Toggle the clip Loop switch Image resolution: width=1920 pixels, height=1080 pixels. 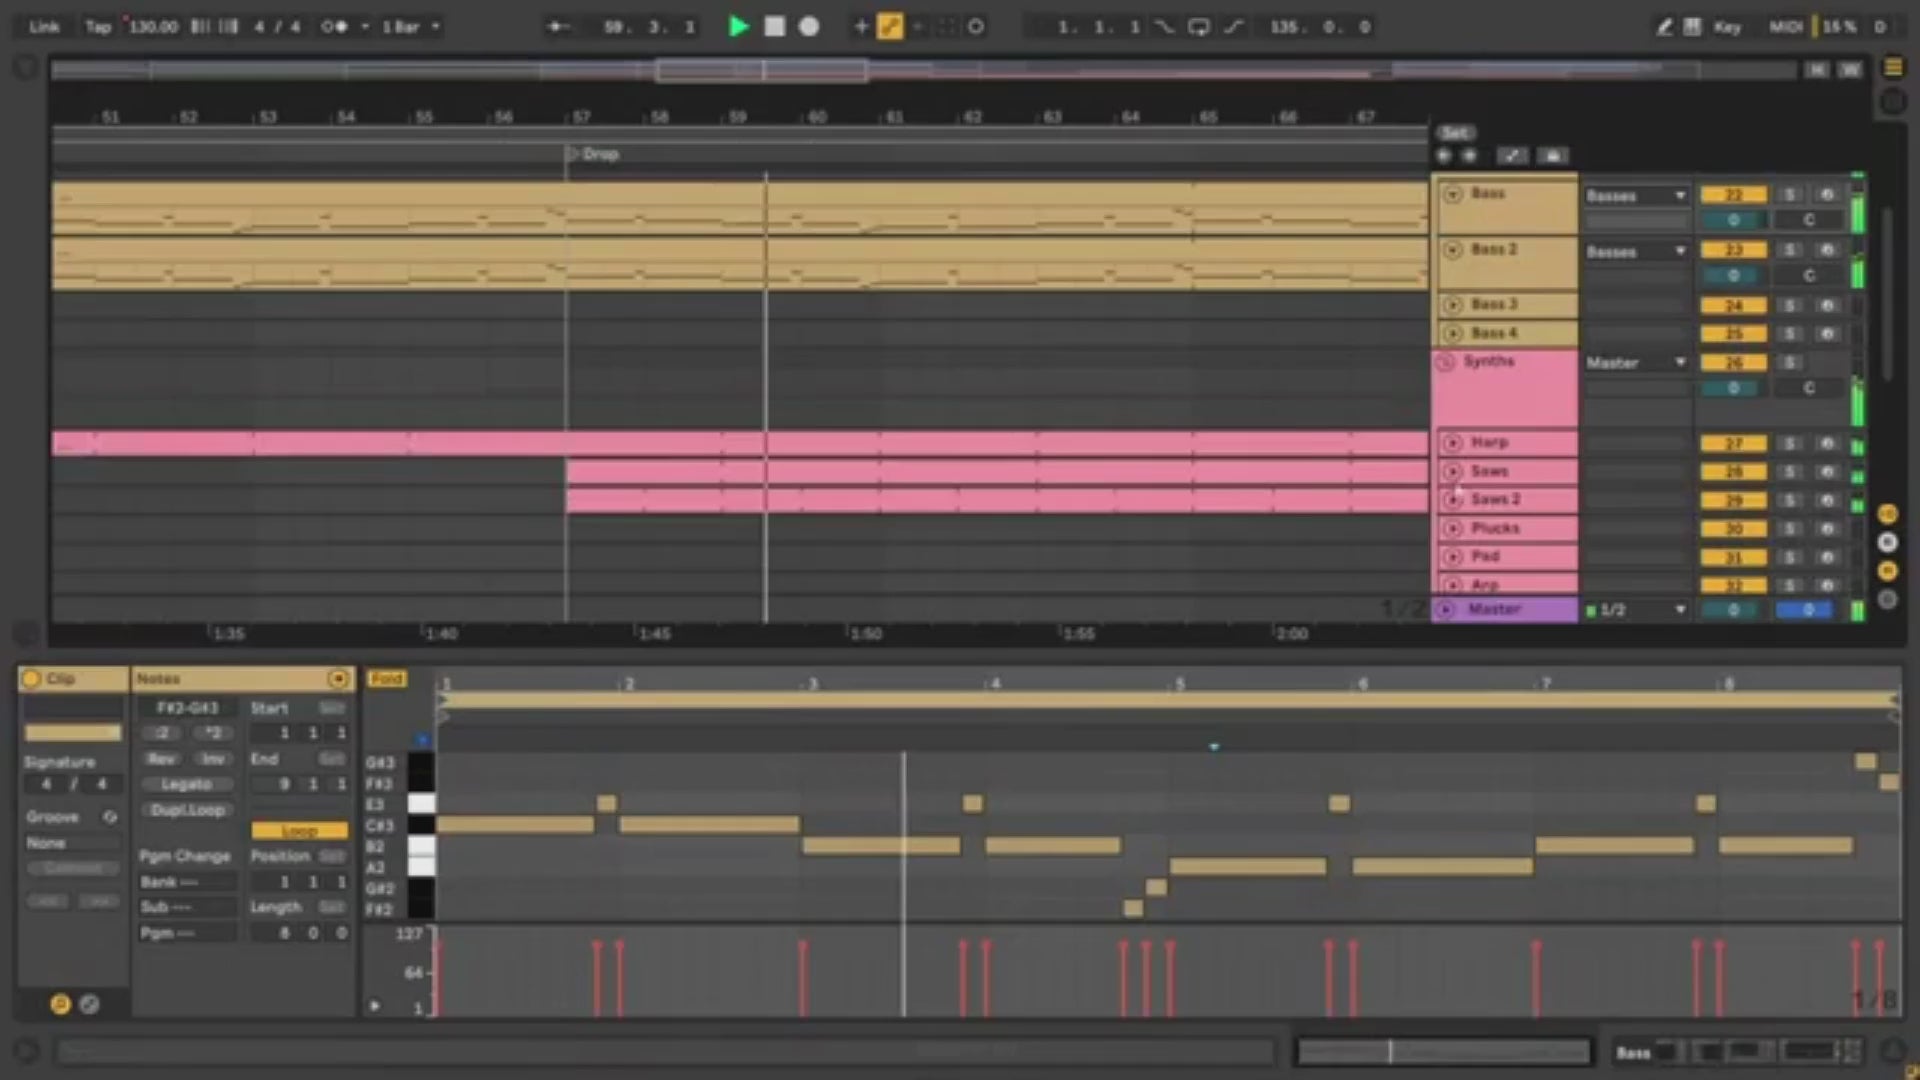click(x=299, y=831)
